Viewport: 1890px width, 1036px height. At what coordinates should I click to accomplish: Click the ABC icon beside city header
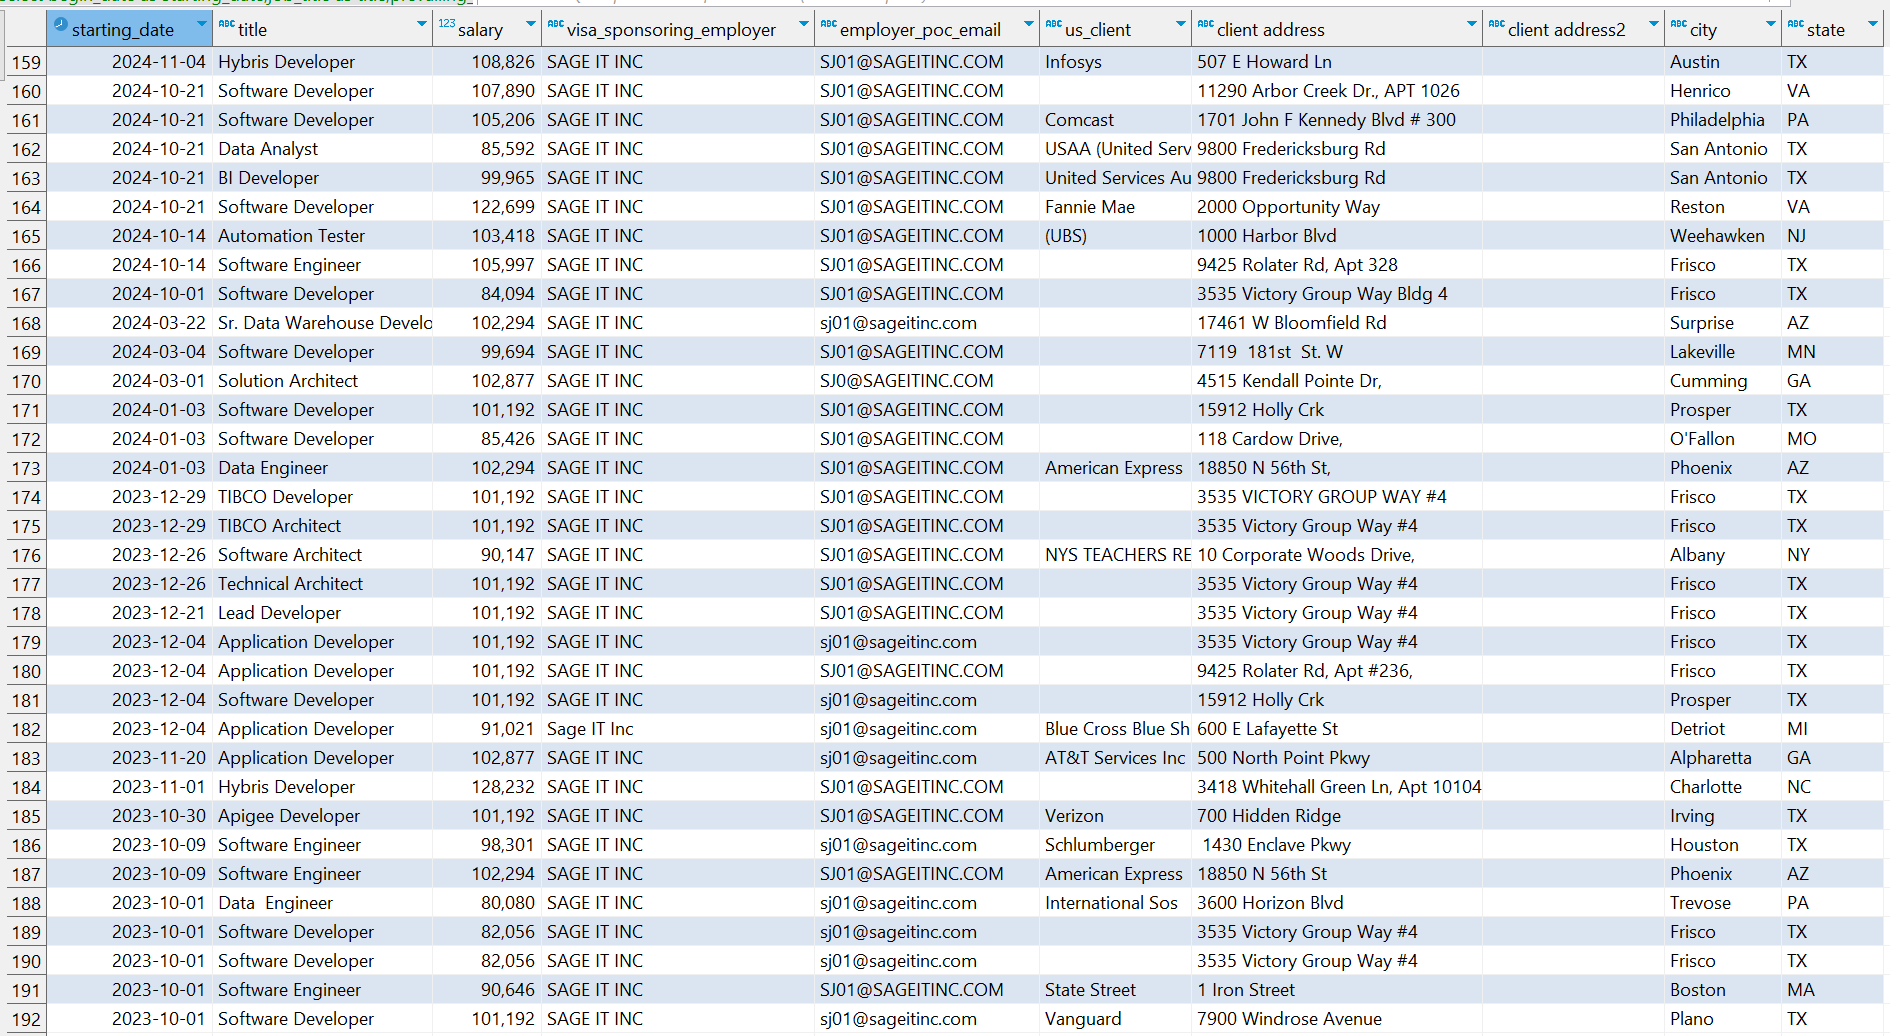(x=1679, y=24)
